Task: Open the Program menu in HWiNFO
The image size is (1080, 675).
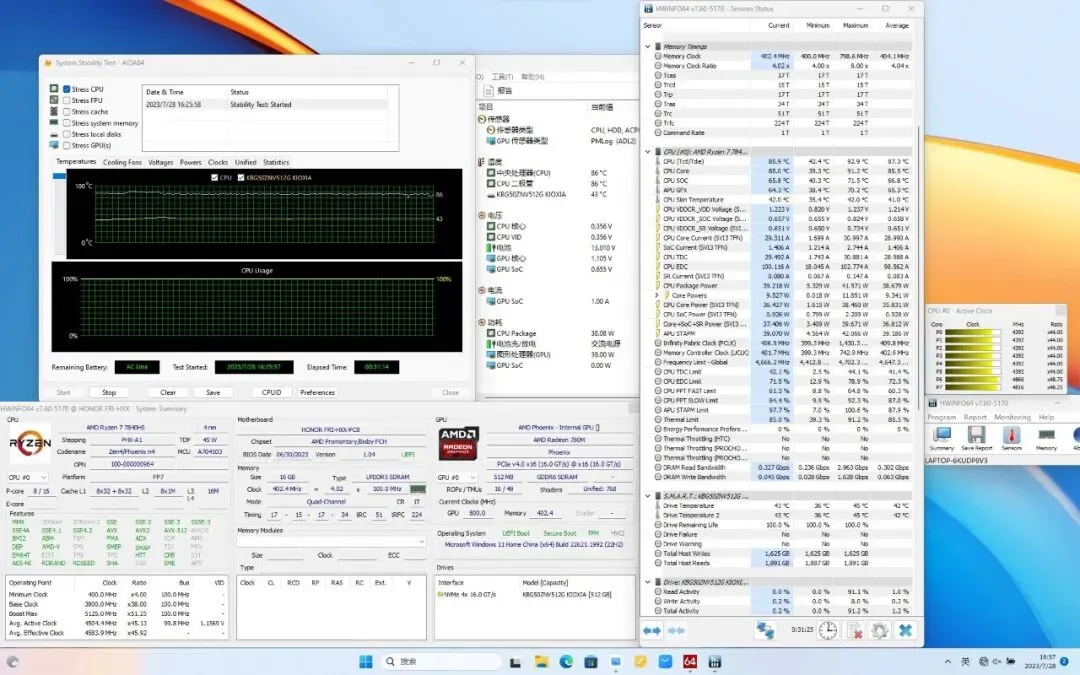Action: [942, 417]
